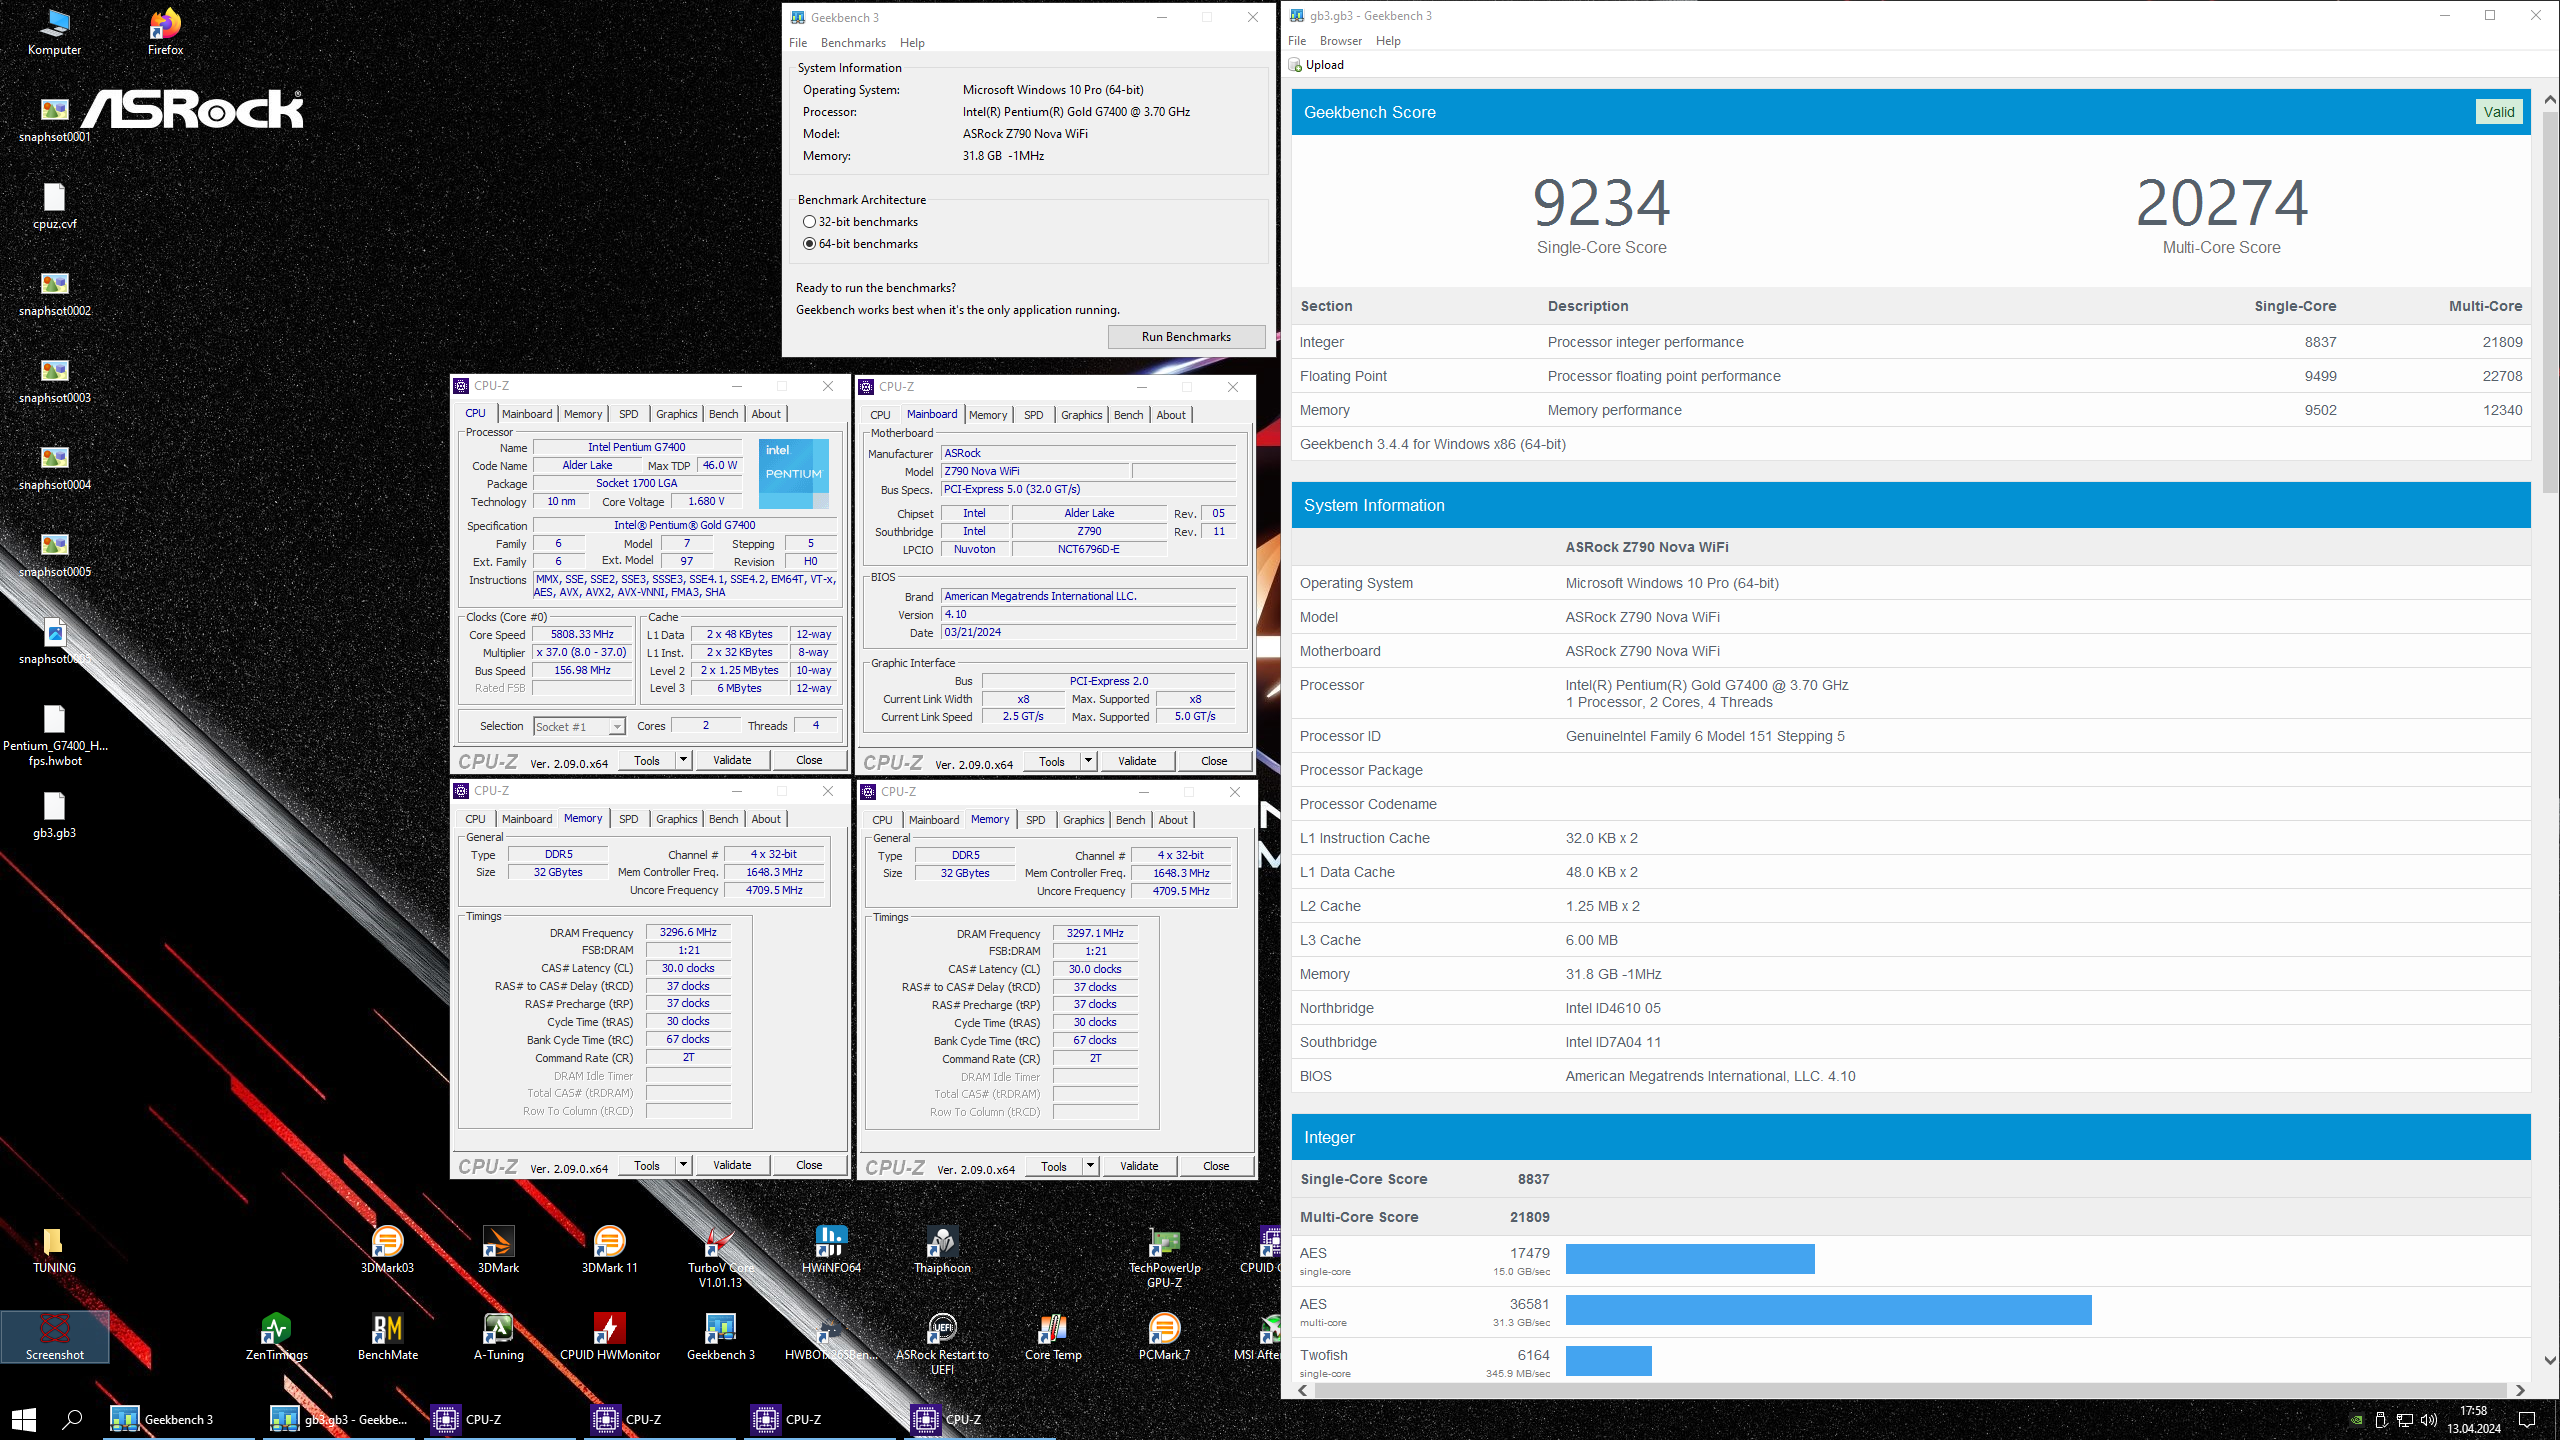Open the snaphsot0001 image file
Screen dimensions: 2560x1440
point(54,120)
